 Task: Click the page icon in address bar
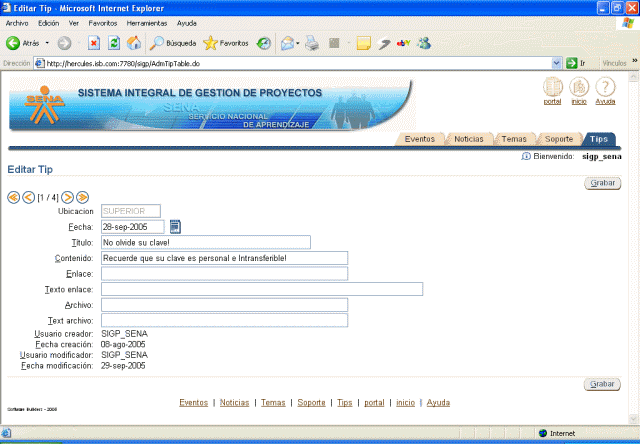pos(40,63)
